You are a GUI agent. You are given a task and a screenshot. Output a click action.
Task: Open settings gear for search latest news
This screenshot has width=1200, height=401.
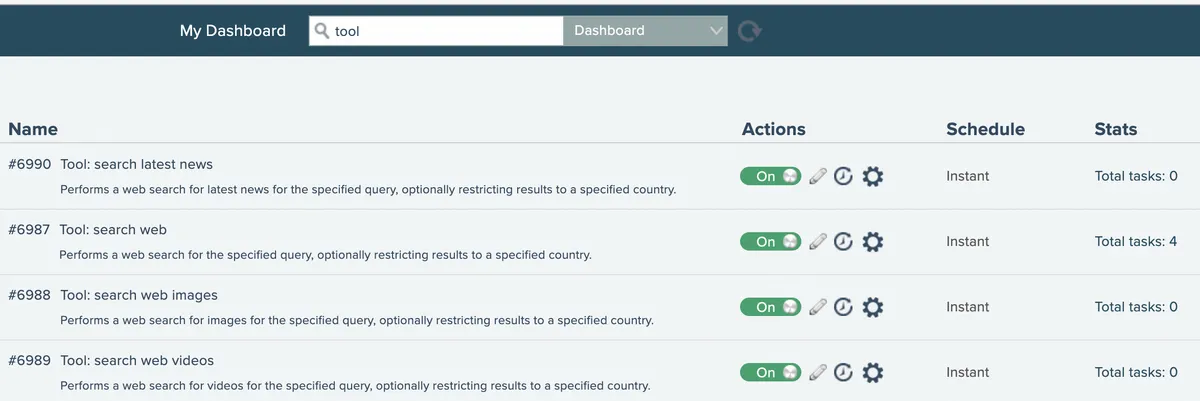(x=873, y=176)
